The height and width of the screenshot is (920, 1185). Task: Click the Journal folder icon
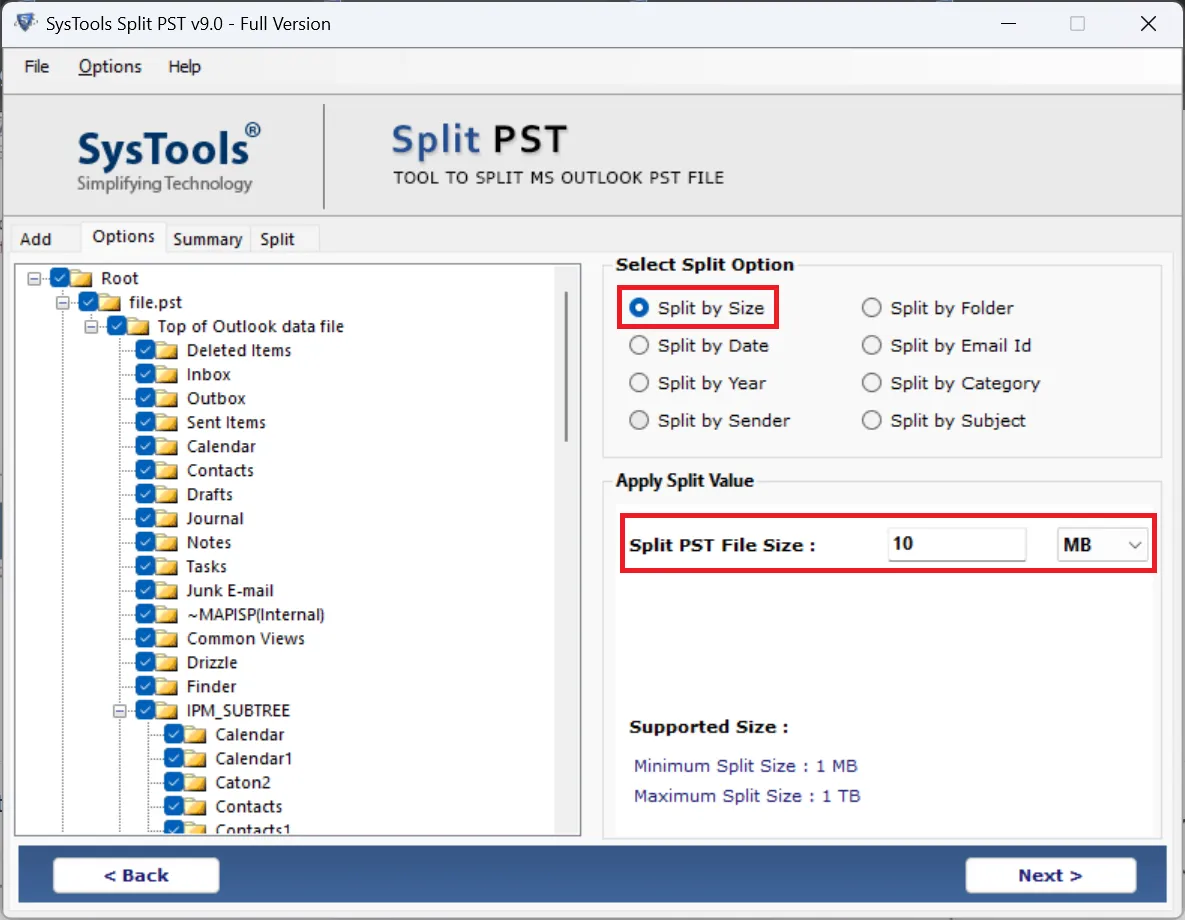point(166,519)
